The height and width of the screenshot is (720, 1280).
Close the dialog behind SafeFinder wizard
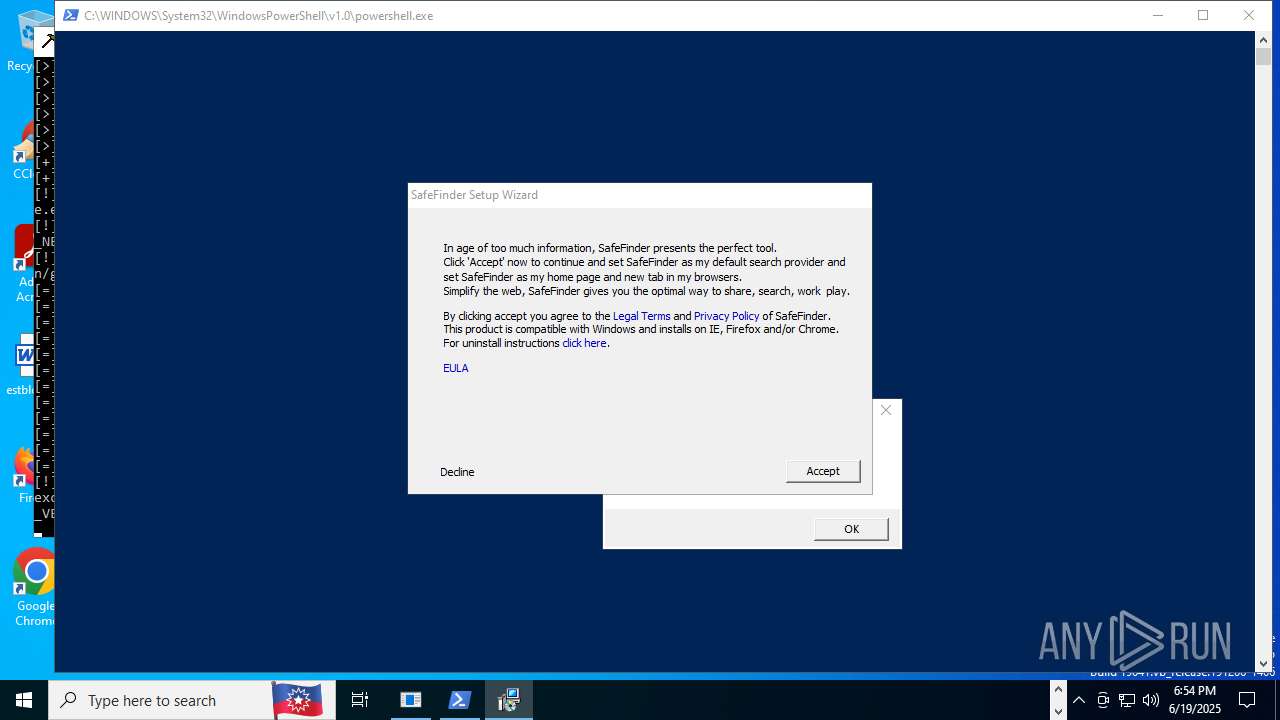886,410
